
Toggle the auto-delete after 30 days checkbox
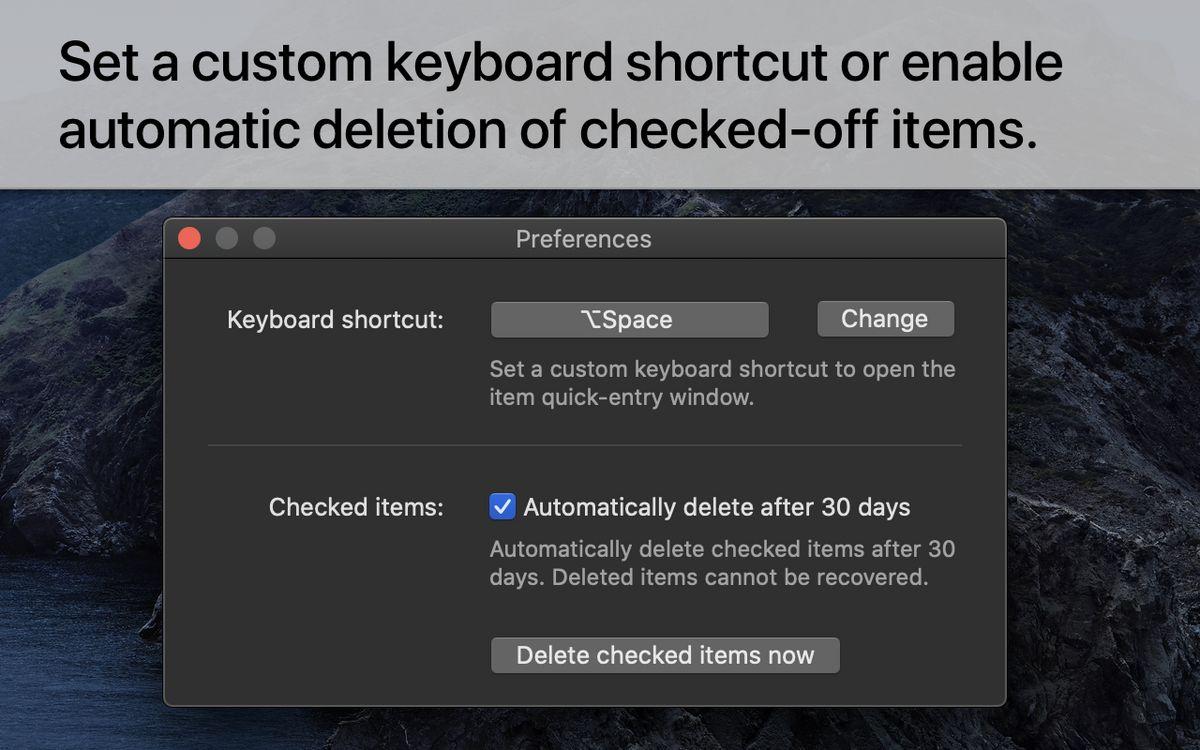pos(502,507)
